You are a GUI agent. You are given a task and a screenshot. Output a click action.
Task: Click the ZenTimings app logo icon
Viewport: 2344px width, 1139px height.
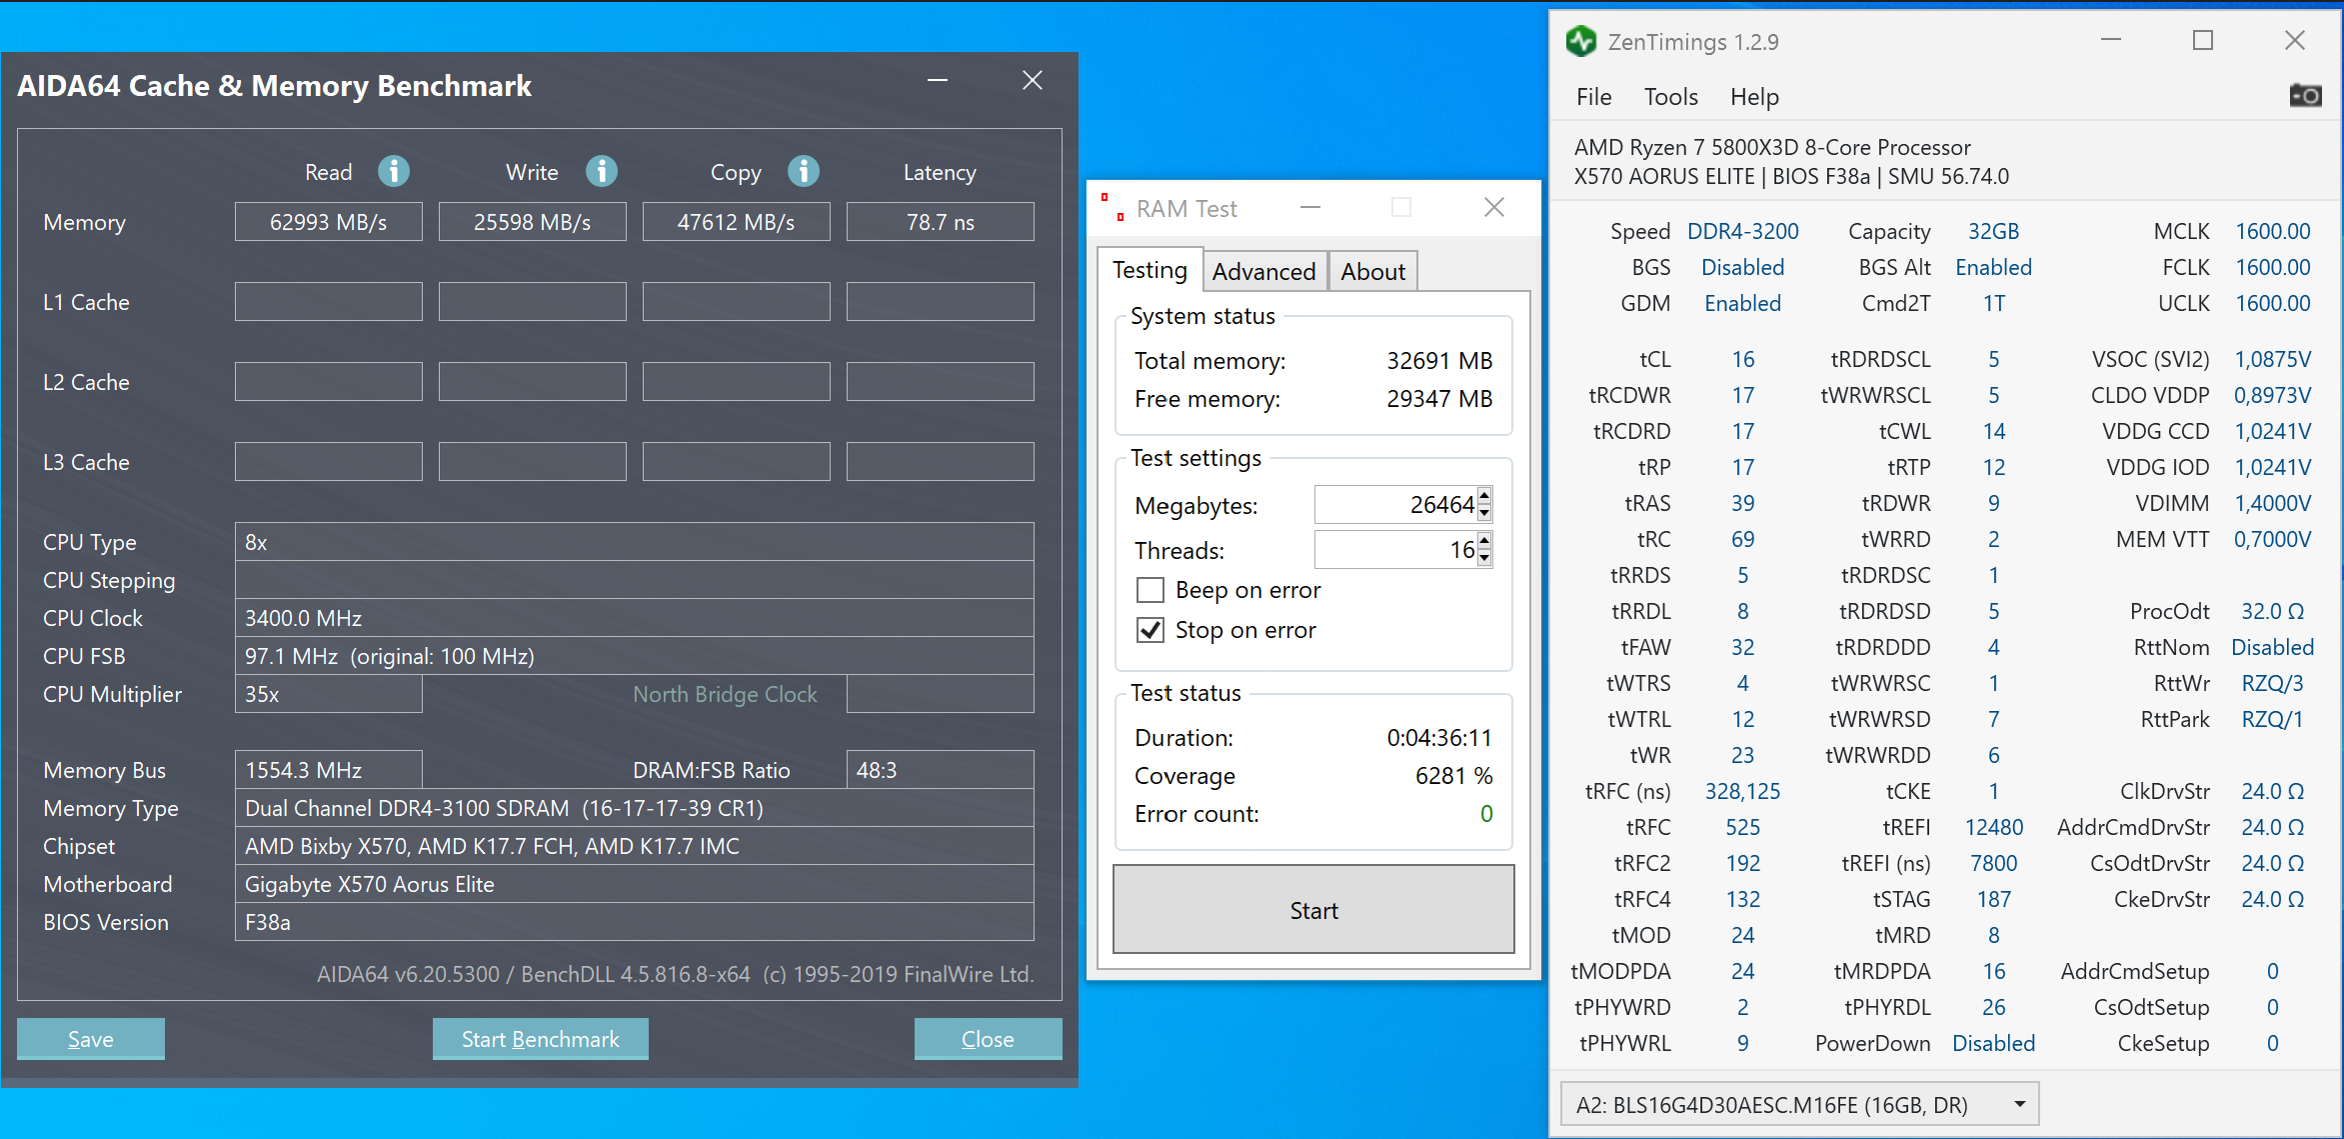click(x=1581, y=42)
